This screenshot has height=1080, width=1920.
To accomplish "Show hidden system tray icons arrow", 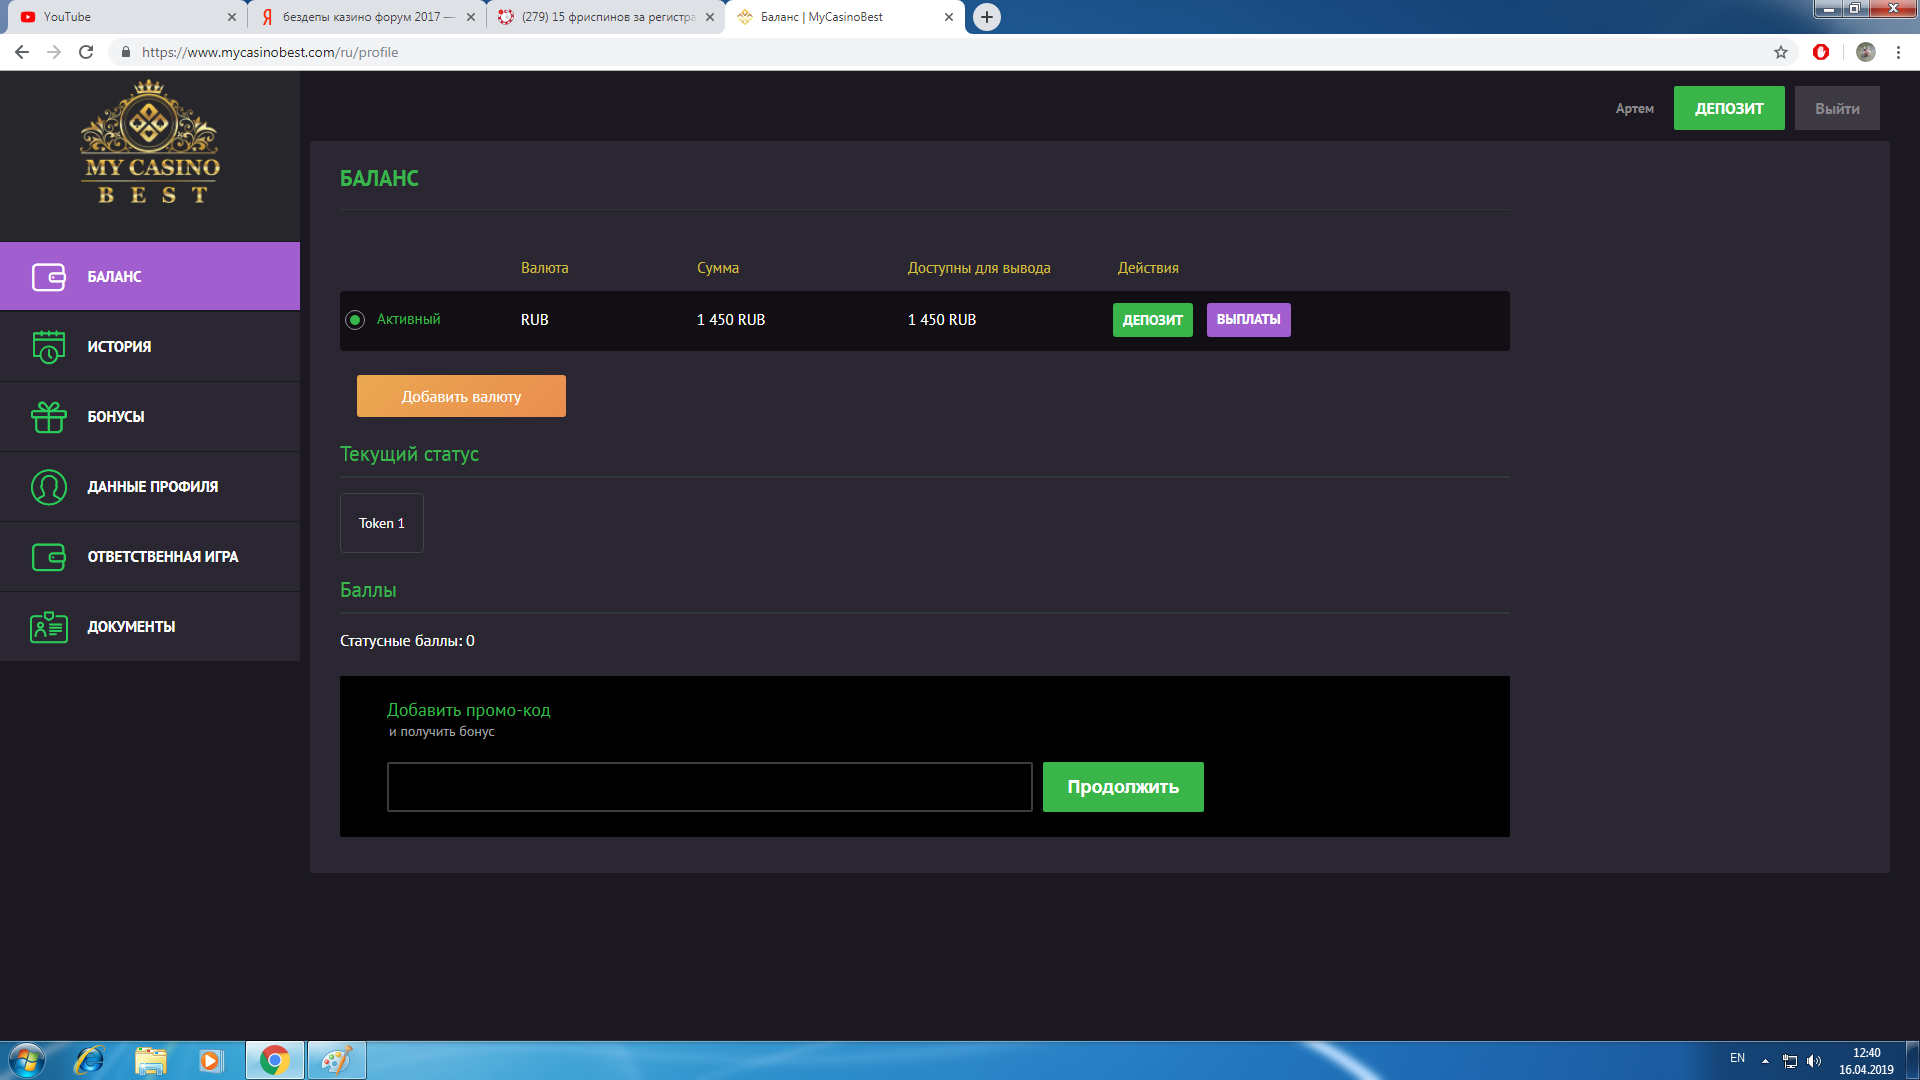I will pos(1765,1060).
